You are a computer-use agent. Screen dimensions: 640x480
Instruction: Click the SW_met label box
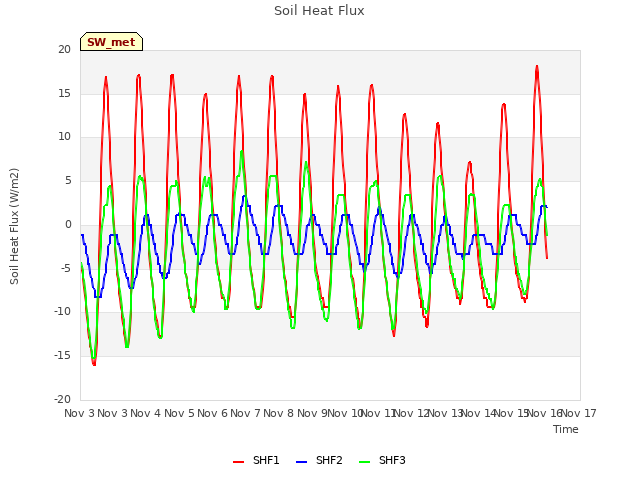(x=111, y=42)
